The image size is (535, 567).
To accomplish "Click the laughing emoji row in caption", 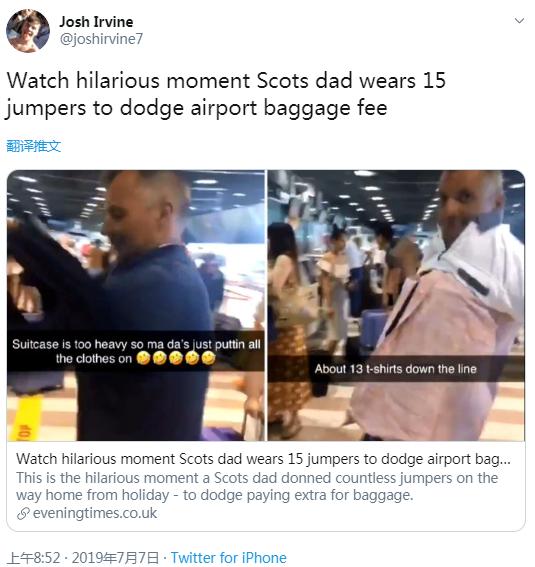I will pyautogui.click(x=176, y=358).
